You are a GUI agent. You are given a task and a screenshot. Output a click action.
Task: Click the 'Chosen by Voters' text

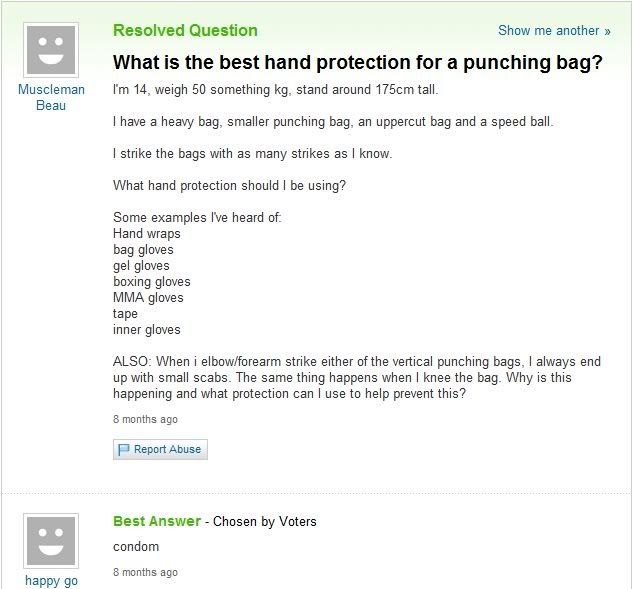[x=264, y=522]
